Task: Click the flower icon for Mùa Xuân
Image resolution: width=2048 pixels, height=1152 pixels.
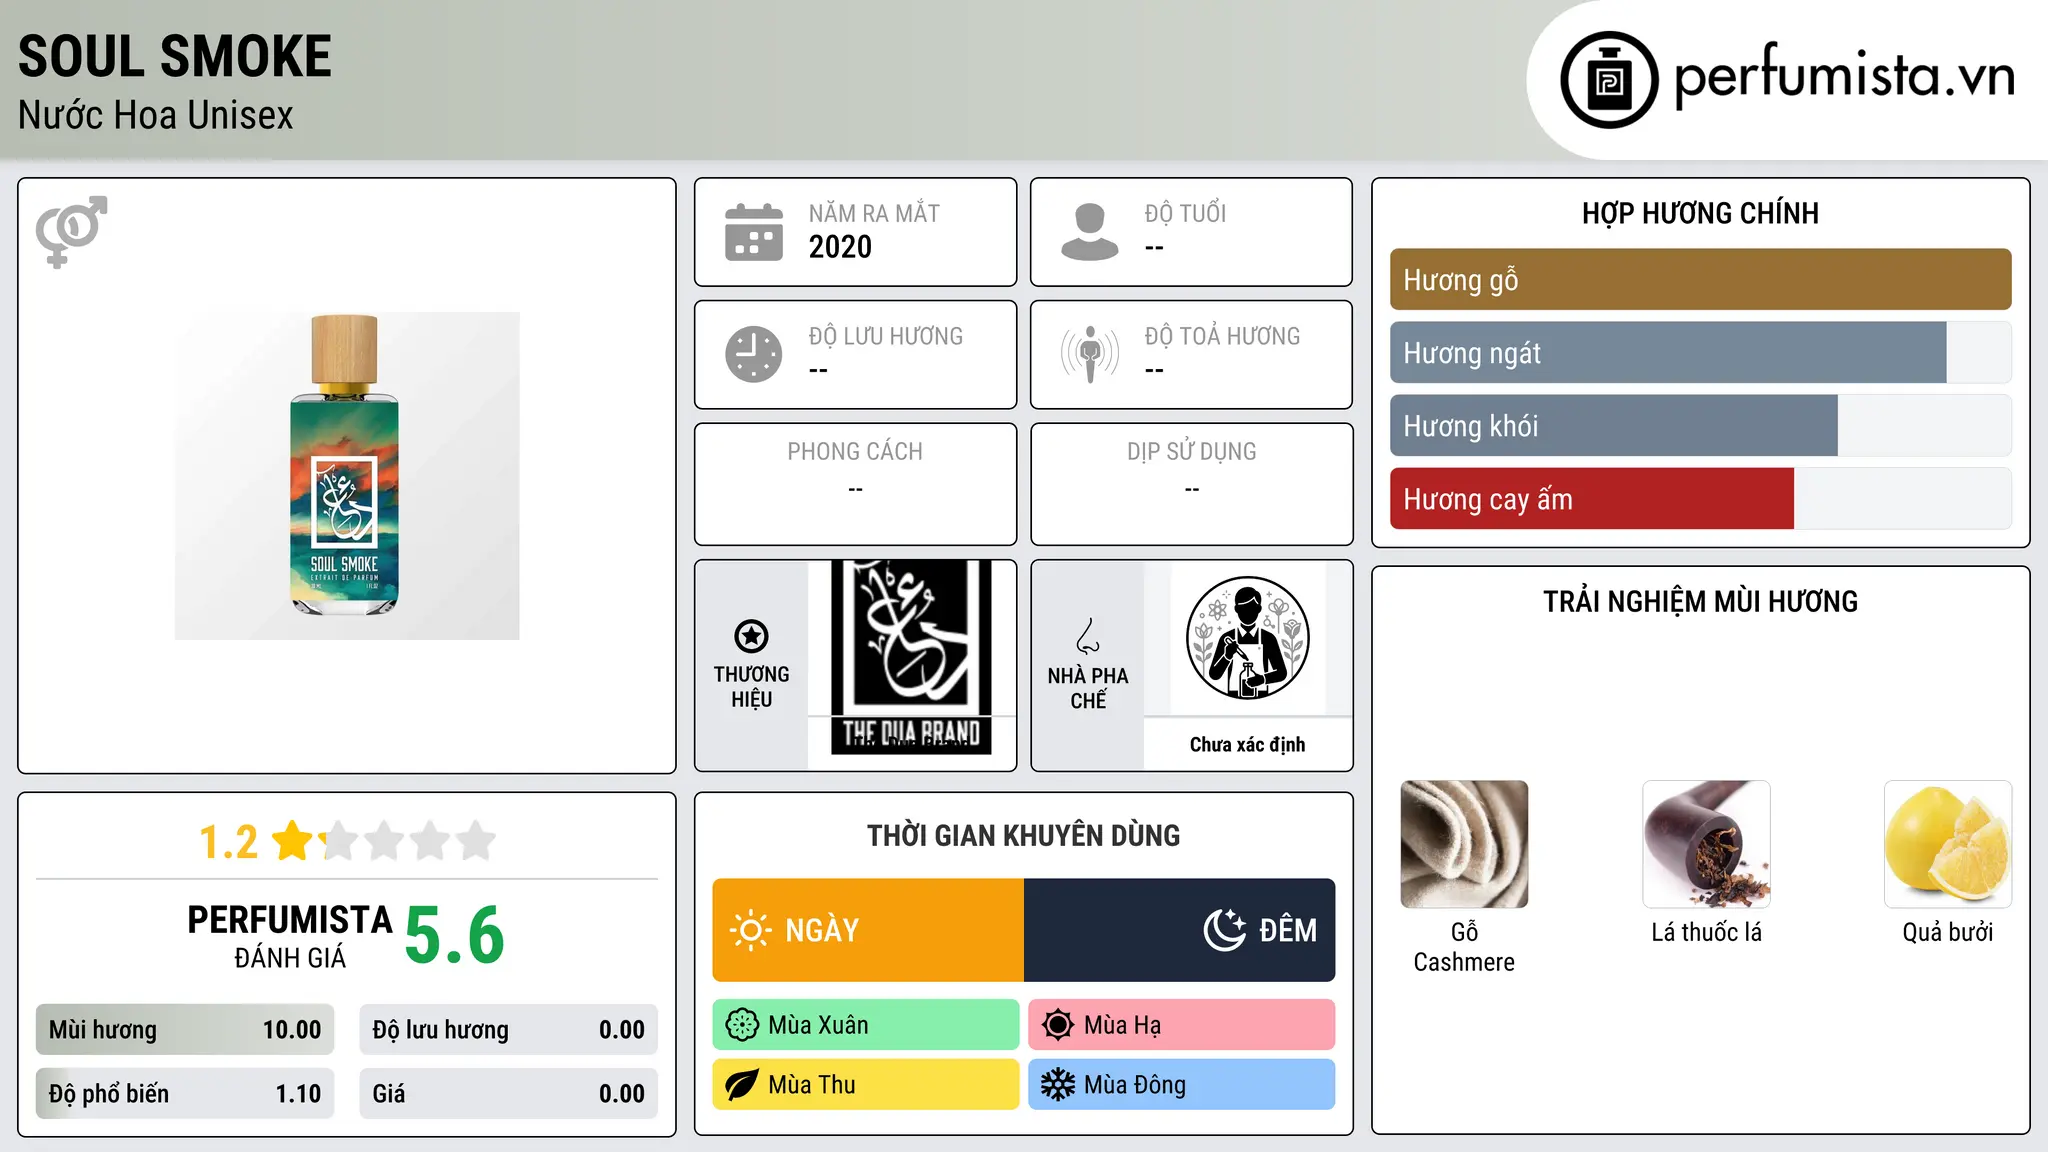Action: click(742, 1025)
